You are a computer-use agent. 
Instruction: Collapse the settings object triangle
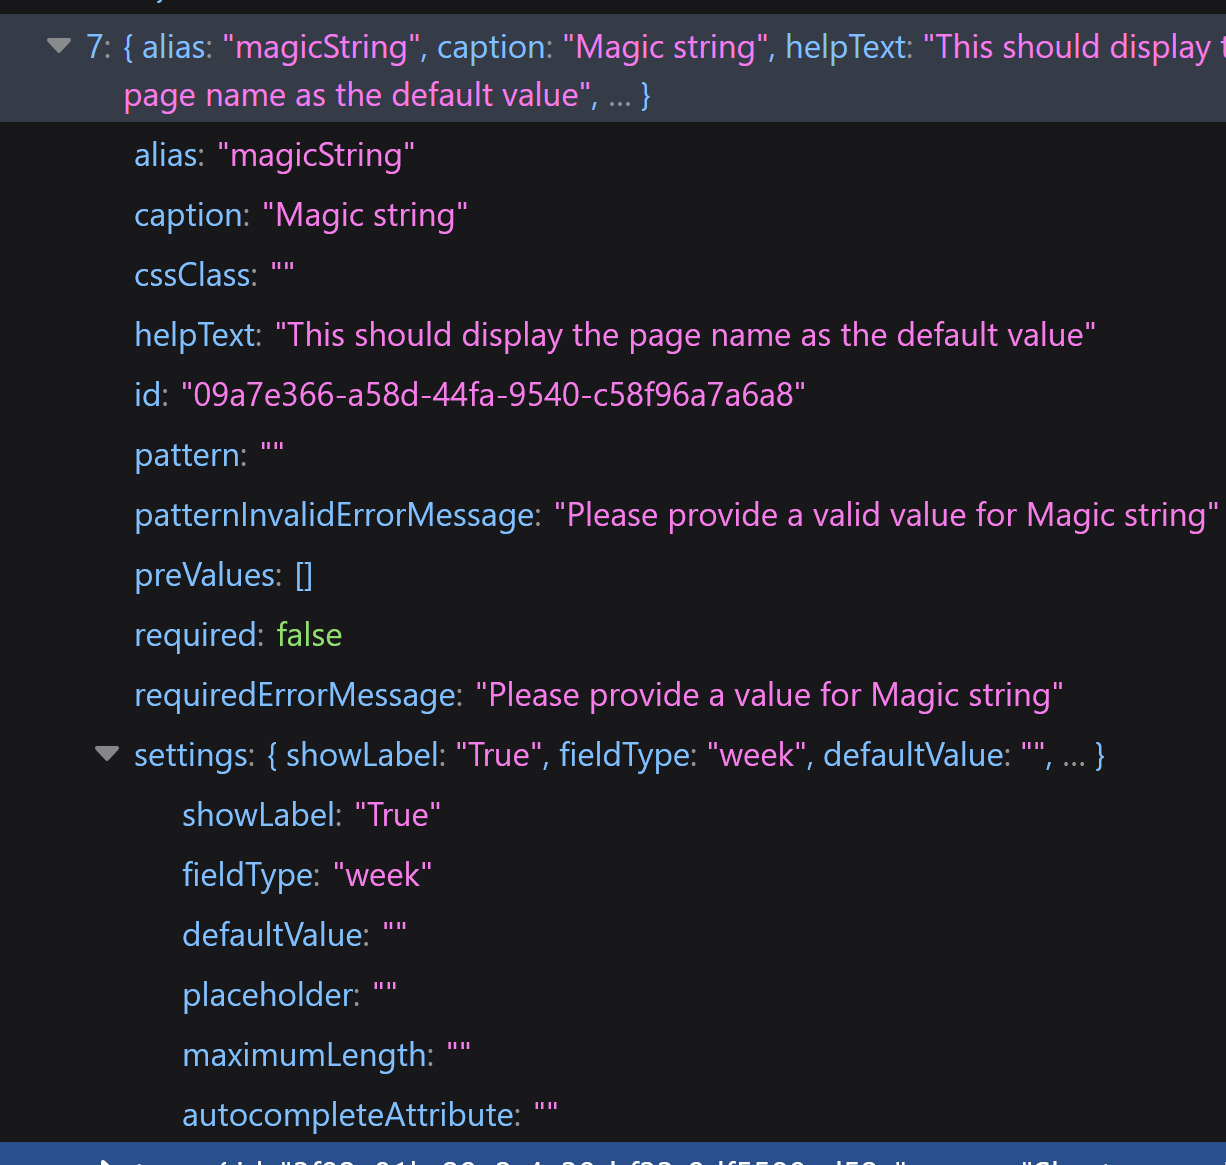106,754
